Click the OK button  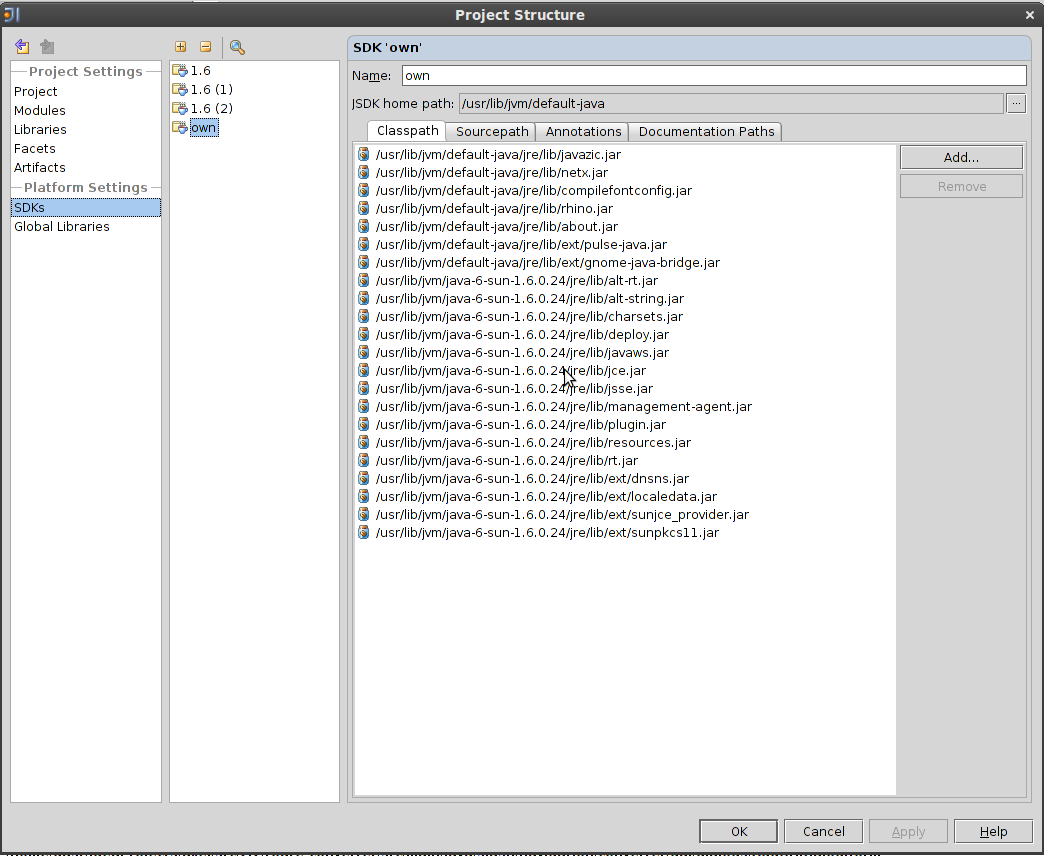(x=738, y=831)
